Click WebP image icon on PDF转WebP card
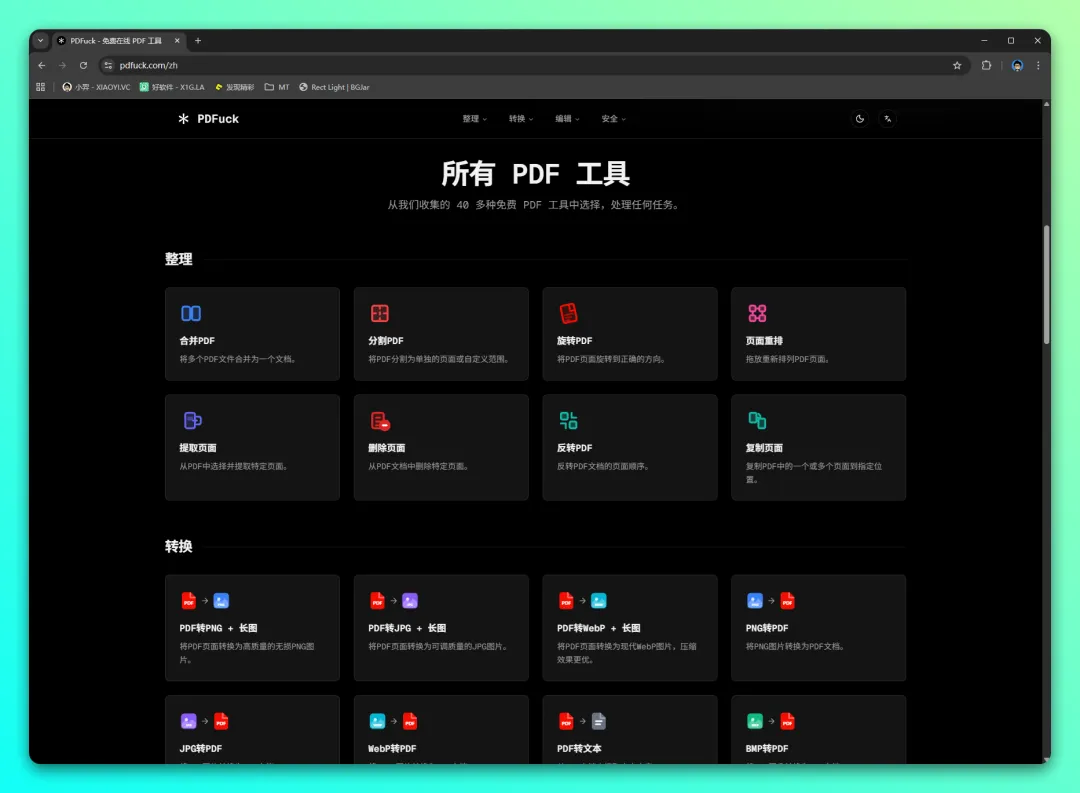1080x793 pixels. pos(599,601)
